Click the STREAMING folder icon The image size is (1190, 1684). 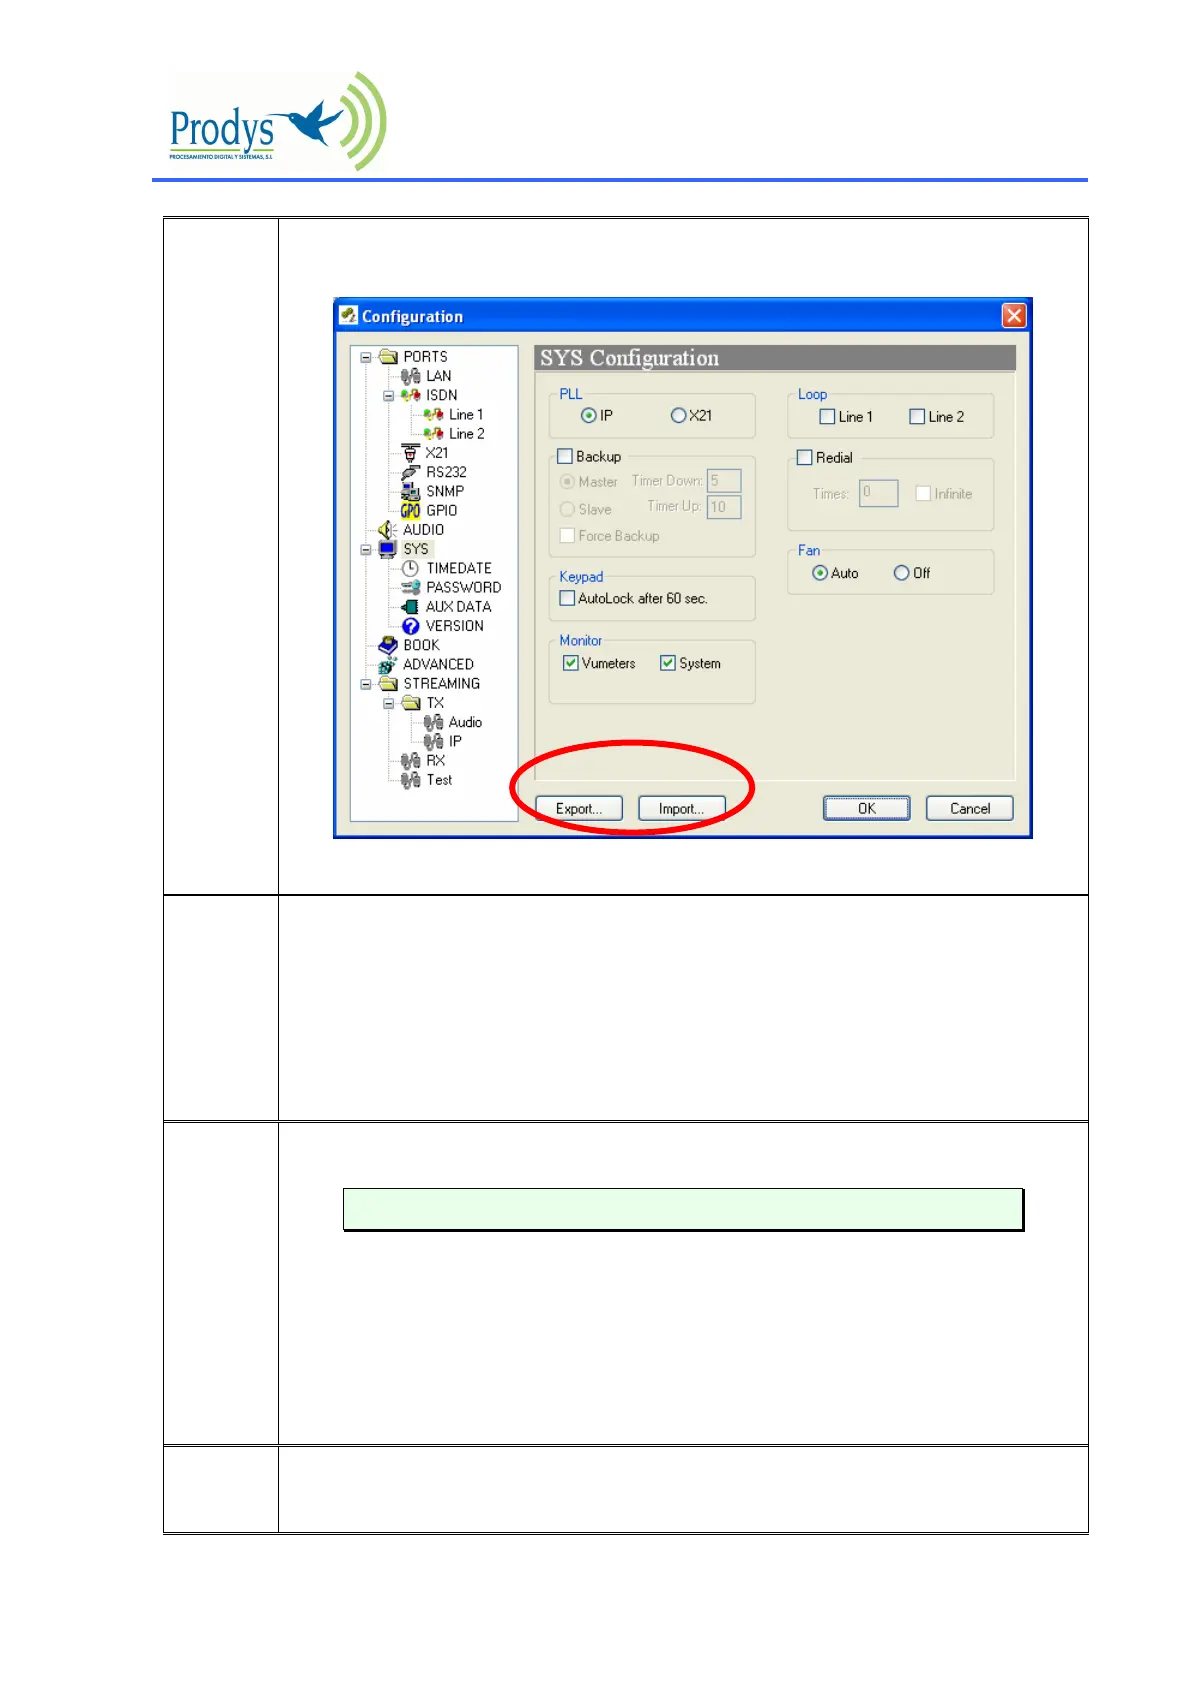388,684
